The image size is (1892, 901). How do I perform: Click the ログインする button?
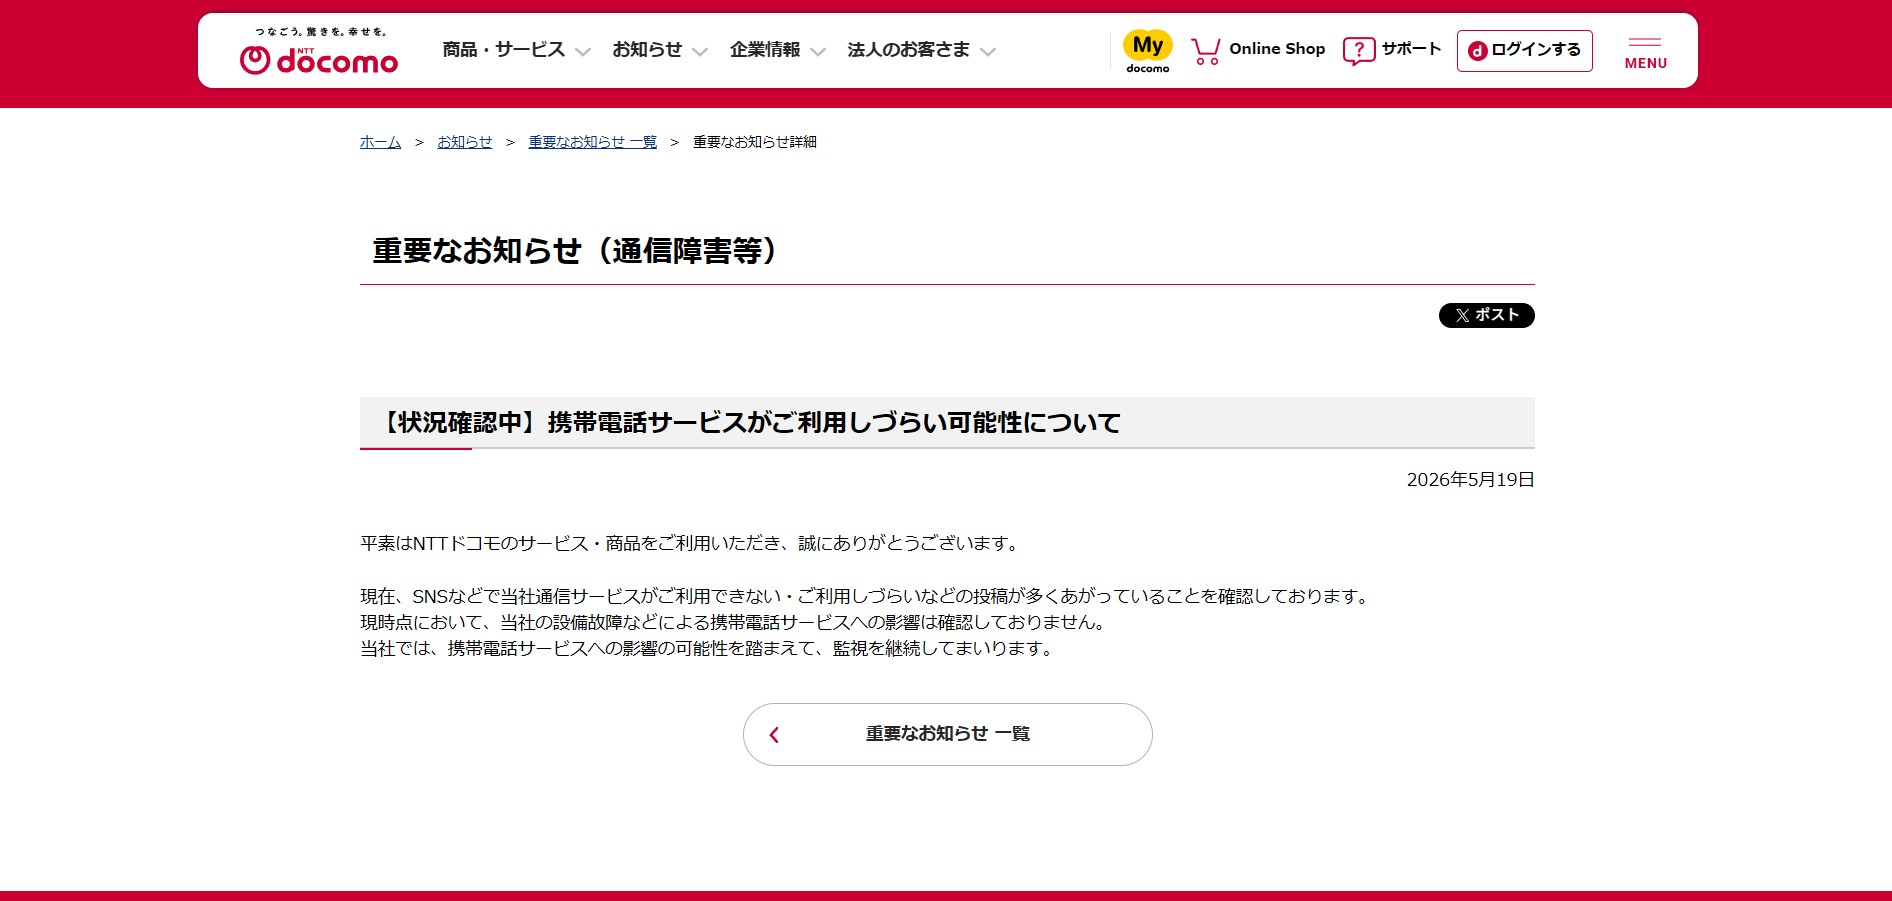click(x=1524, y=51)
